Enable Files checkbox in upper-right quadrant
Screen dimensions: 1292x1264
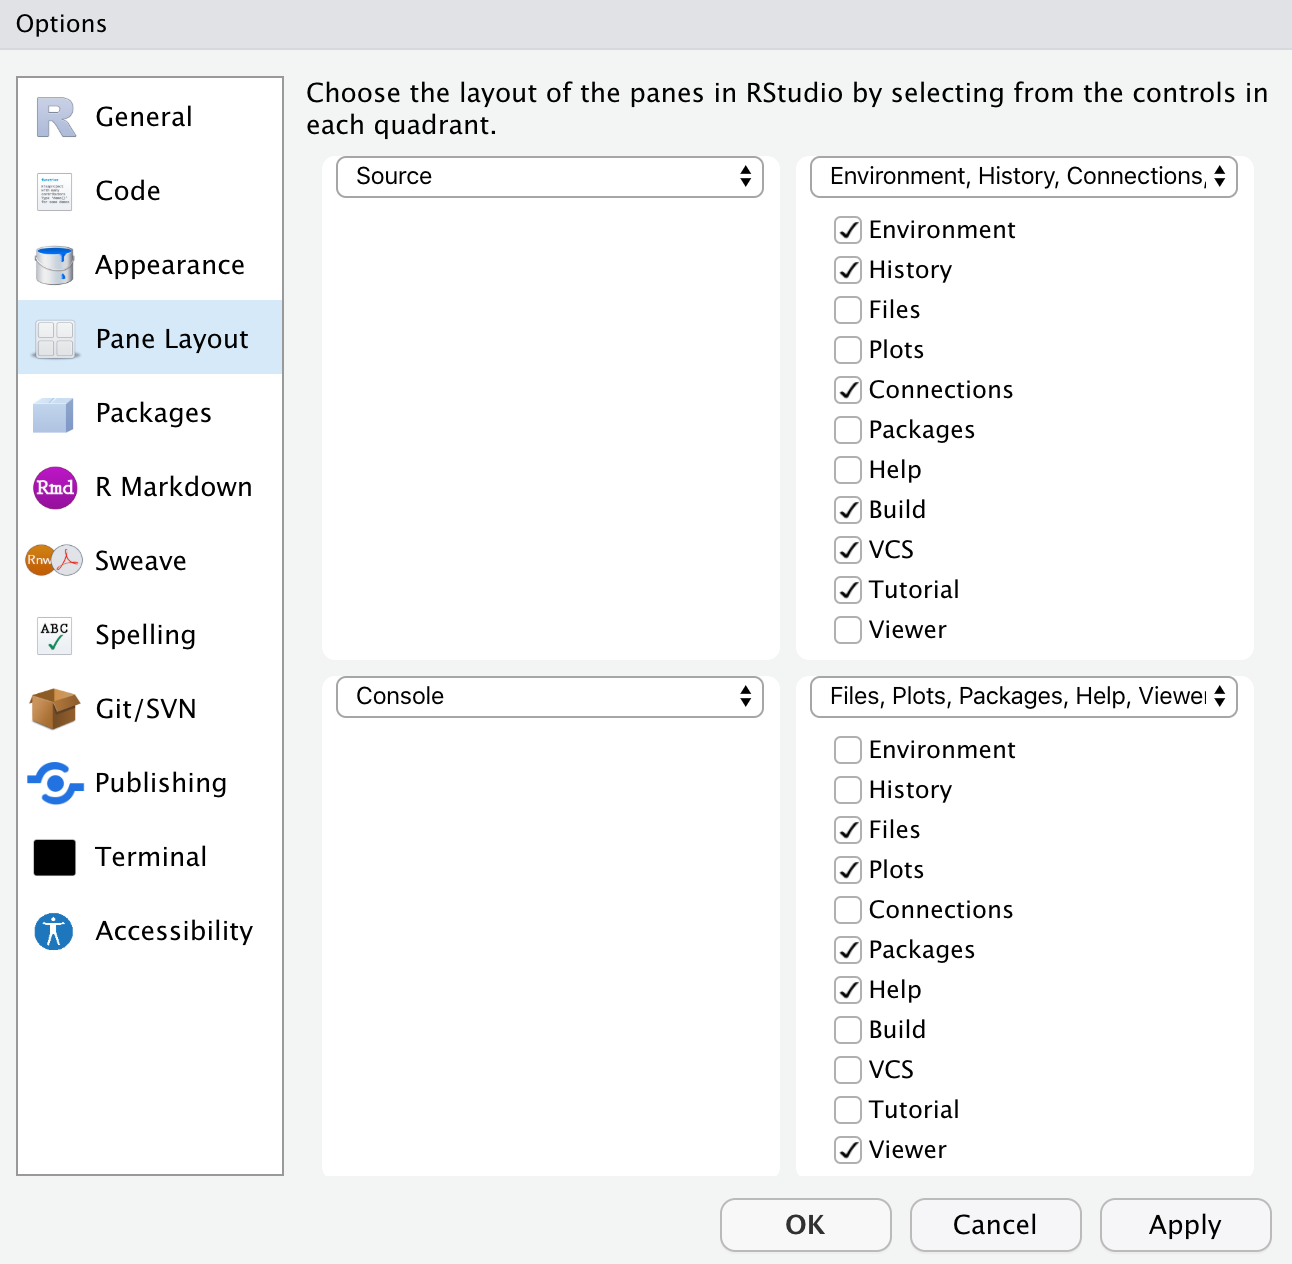(848, 310)
